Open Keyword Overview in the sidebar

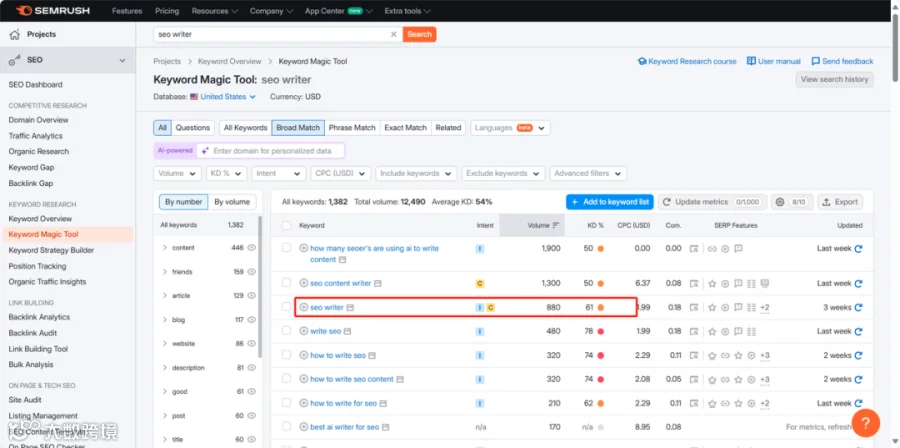pos(40,219)
